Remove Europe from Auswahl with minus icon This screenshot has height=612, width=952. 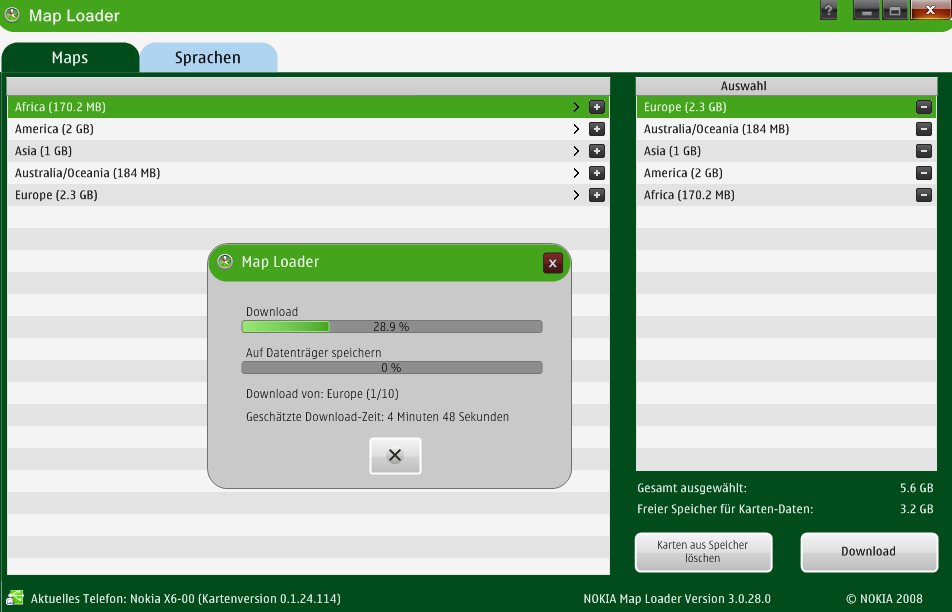pos(923,107)
